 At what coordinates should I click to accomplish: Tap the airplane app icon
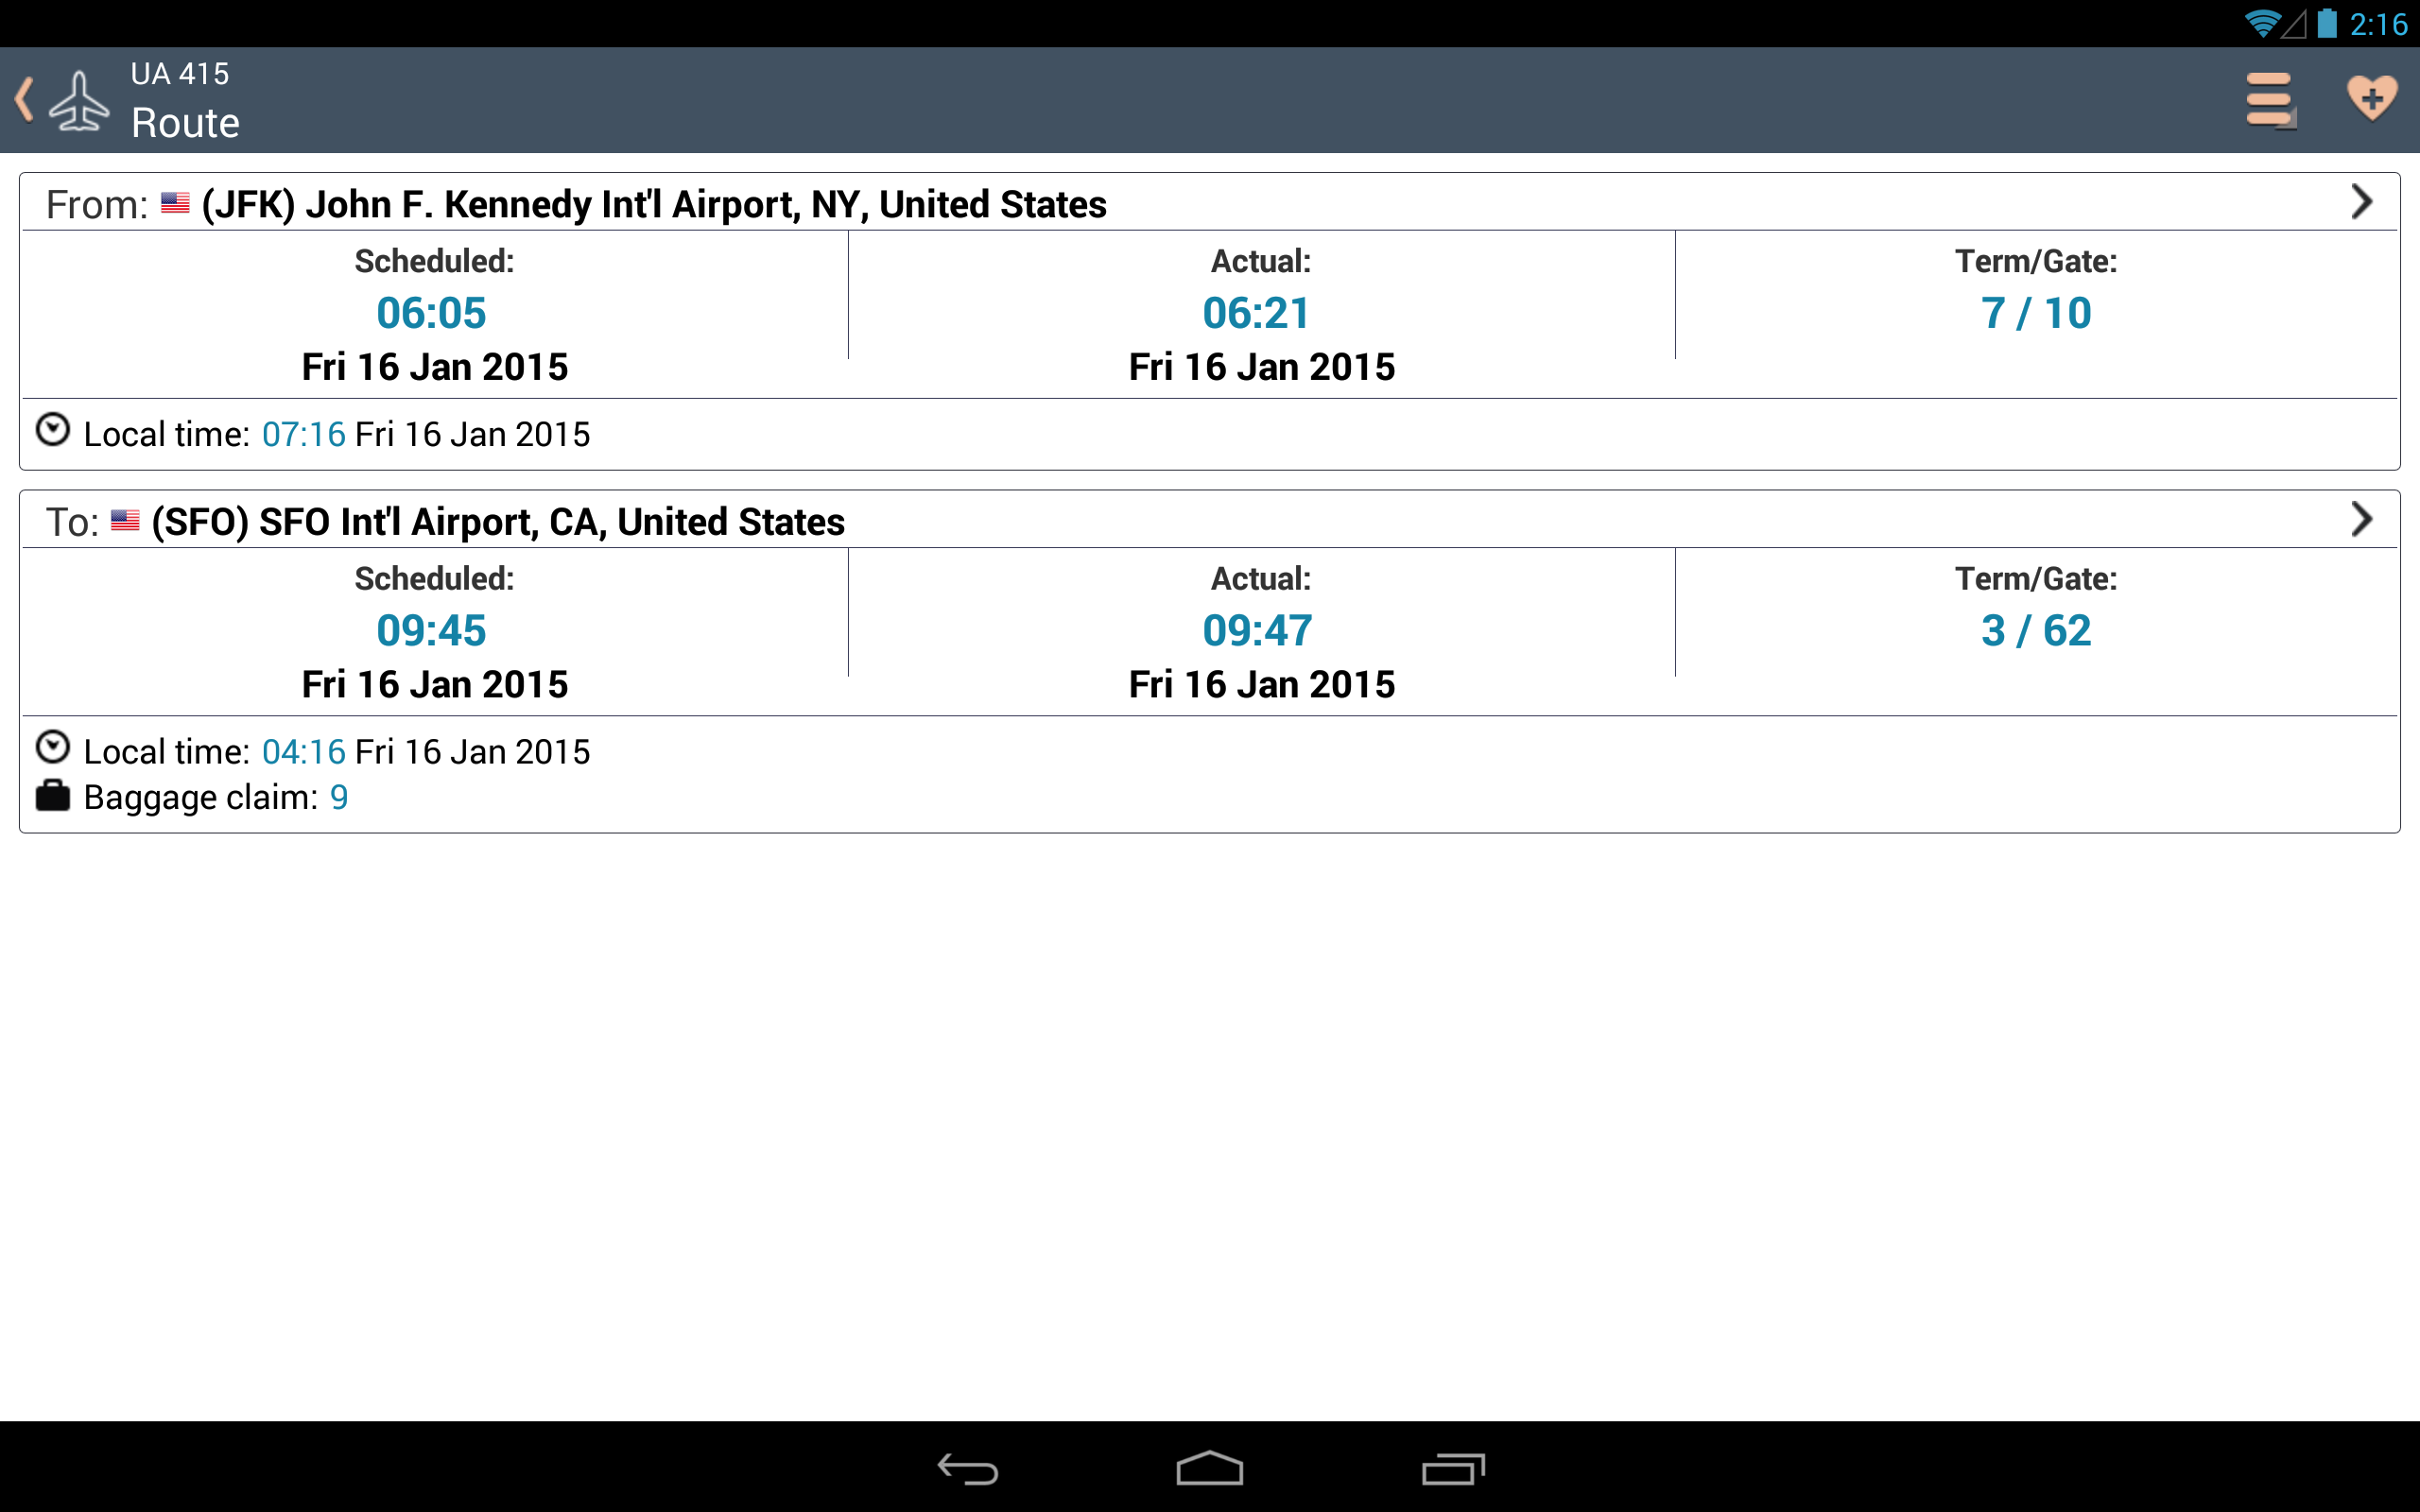tap(79, 100)
